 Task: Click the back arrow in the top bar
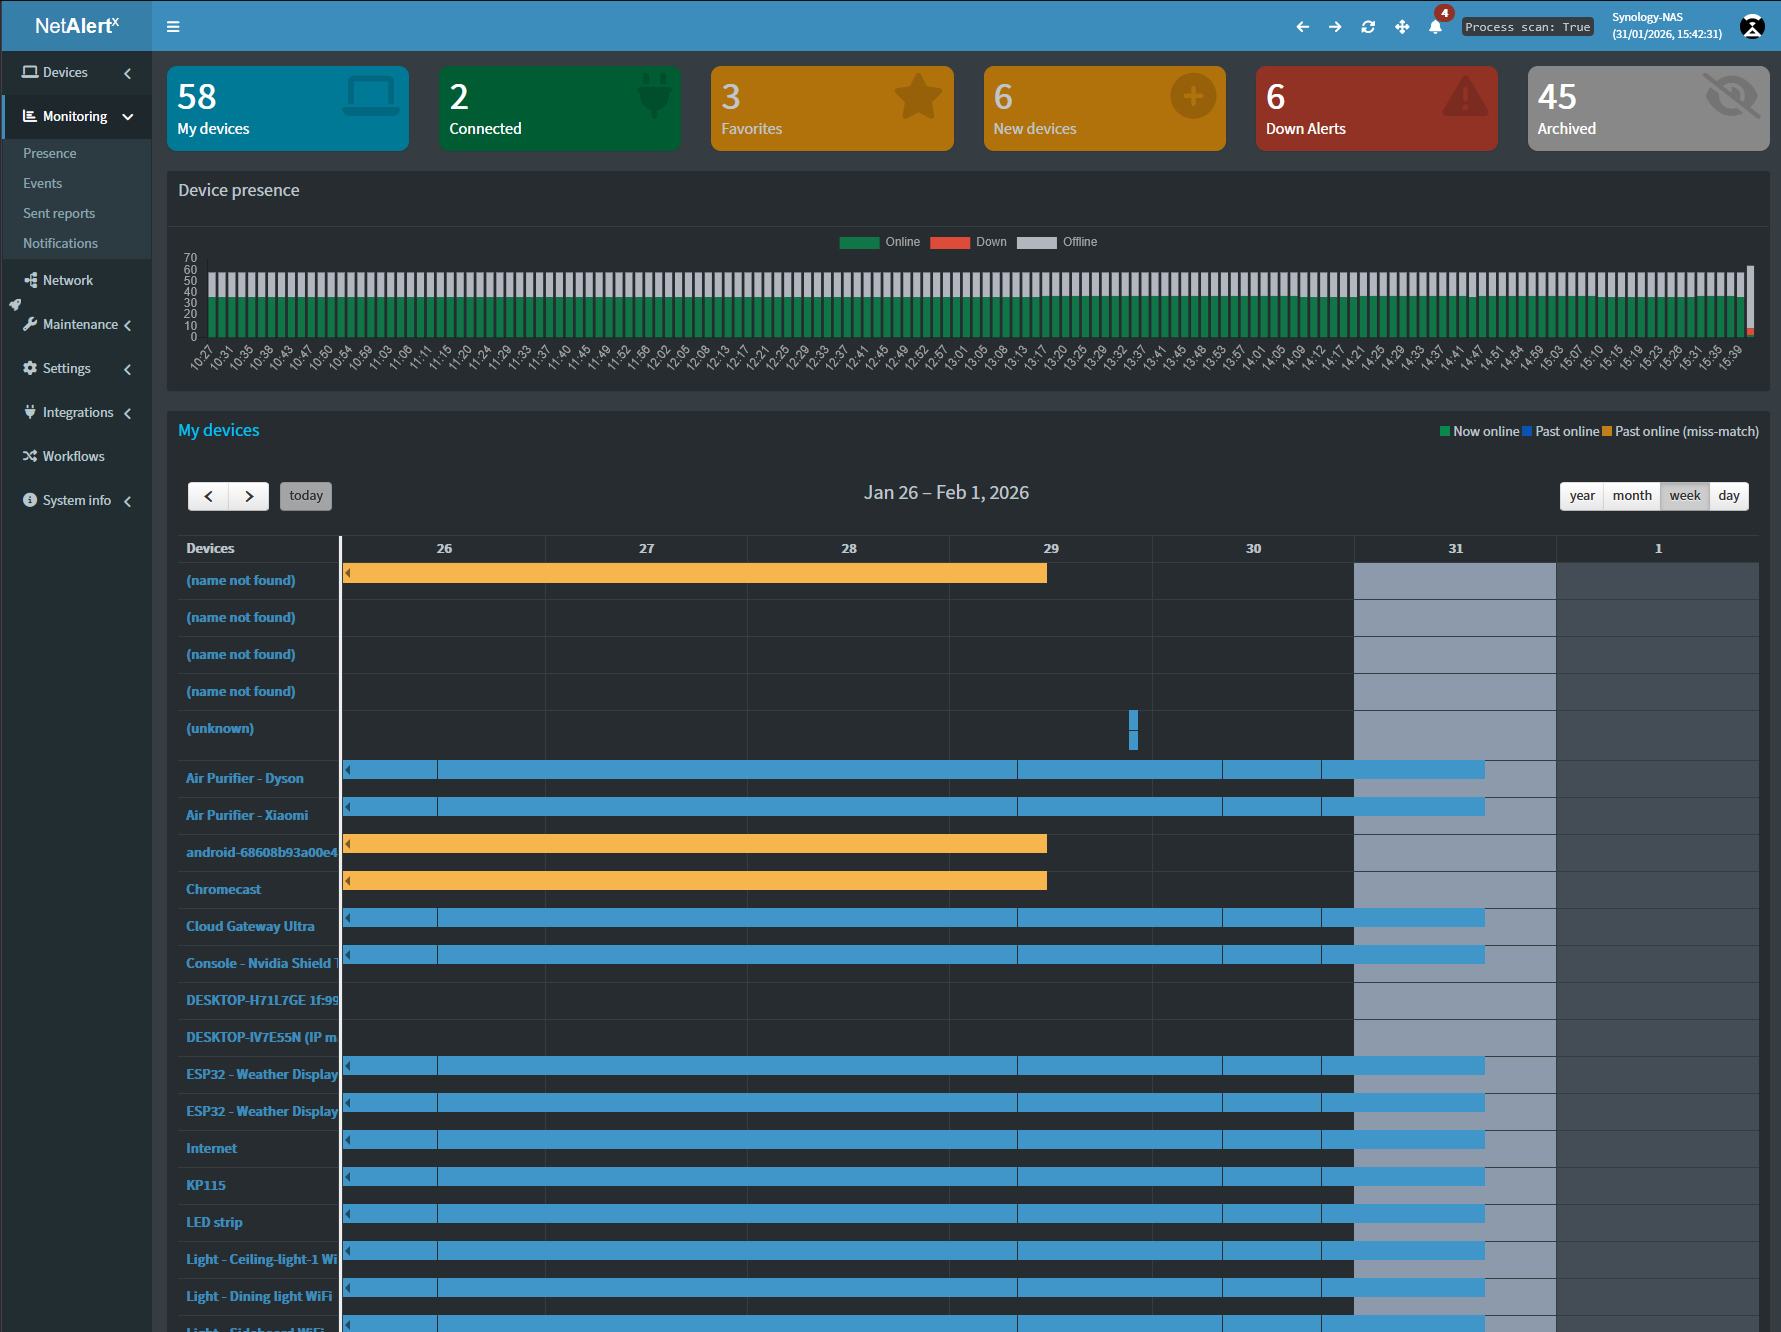point(1302,27)
